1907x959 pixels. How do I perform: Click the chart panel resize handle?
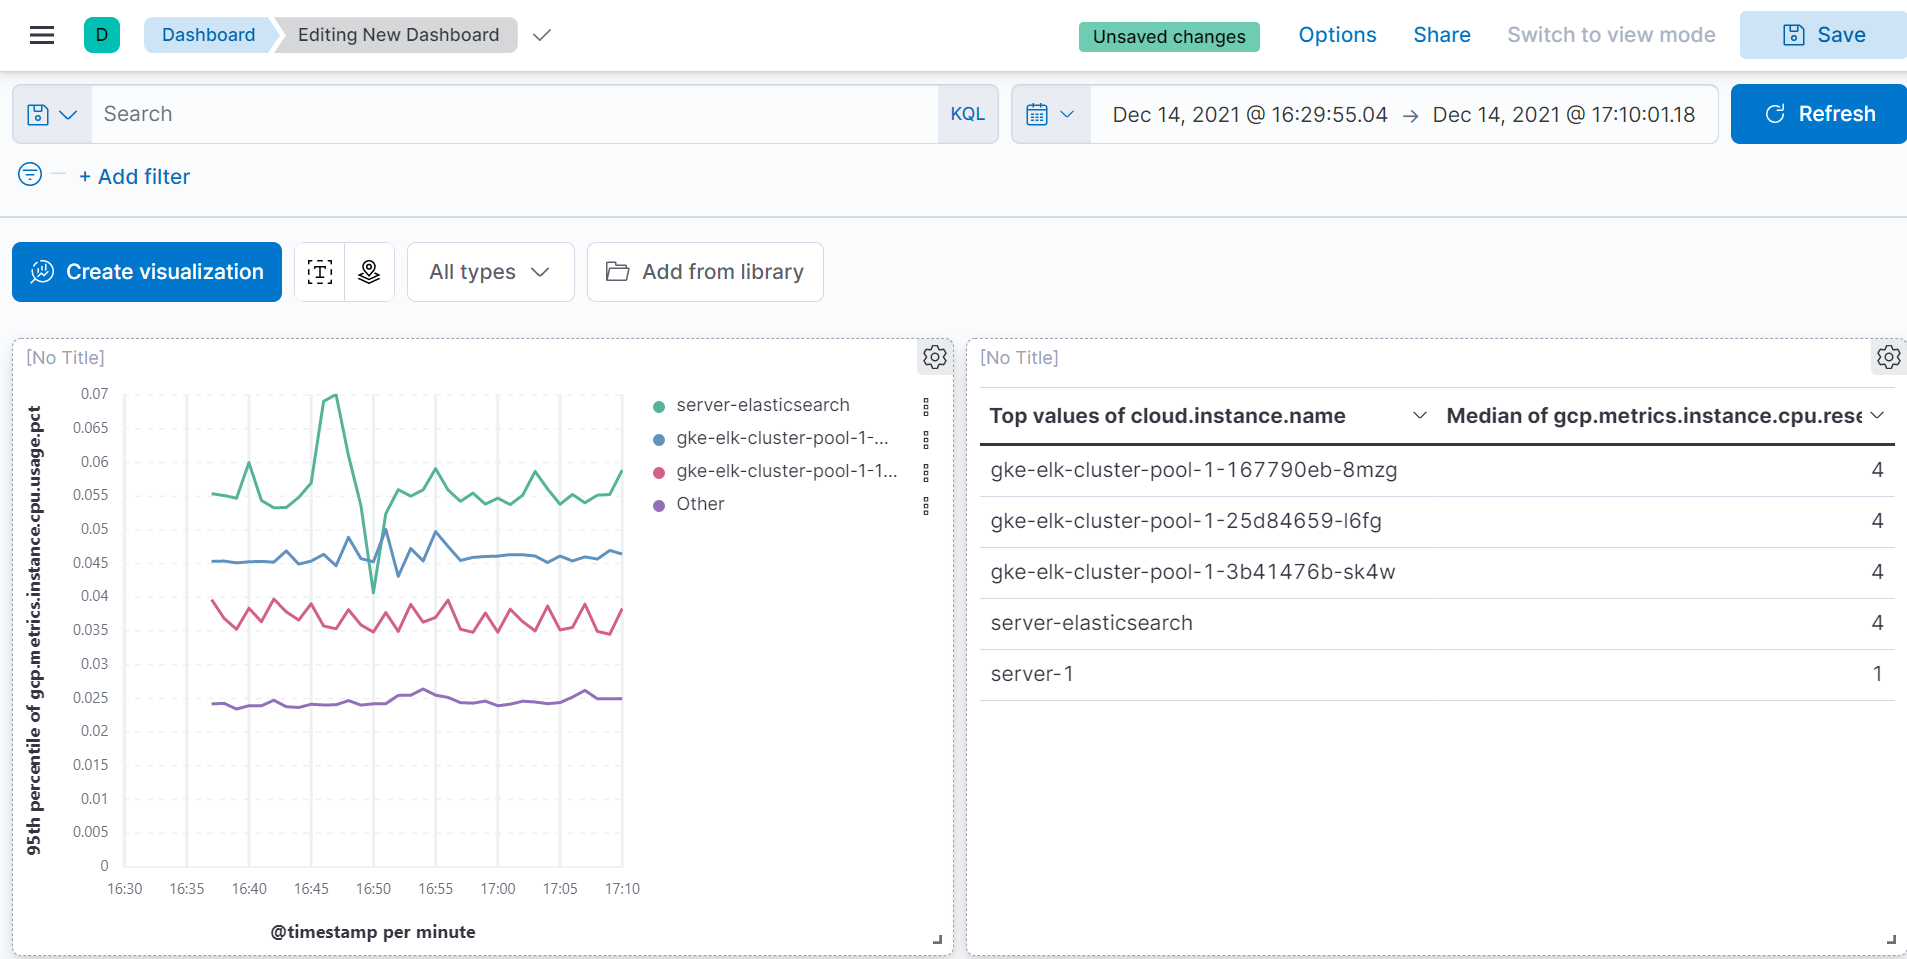pos(937,939)
